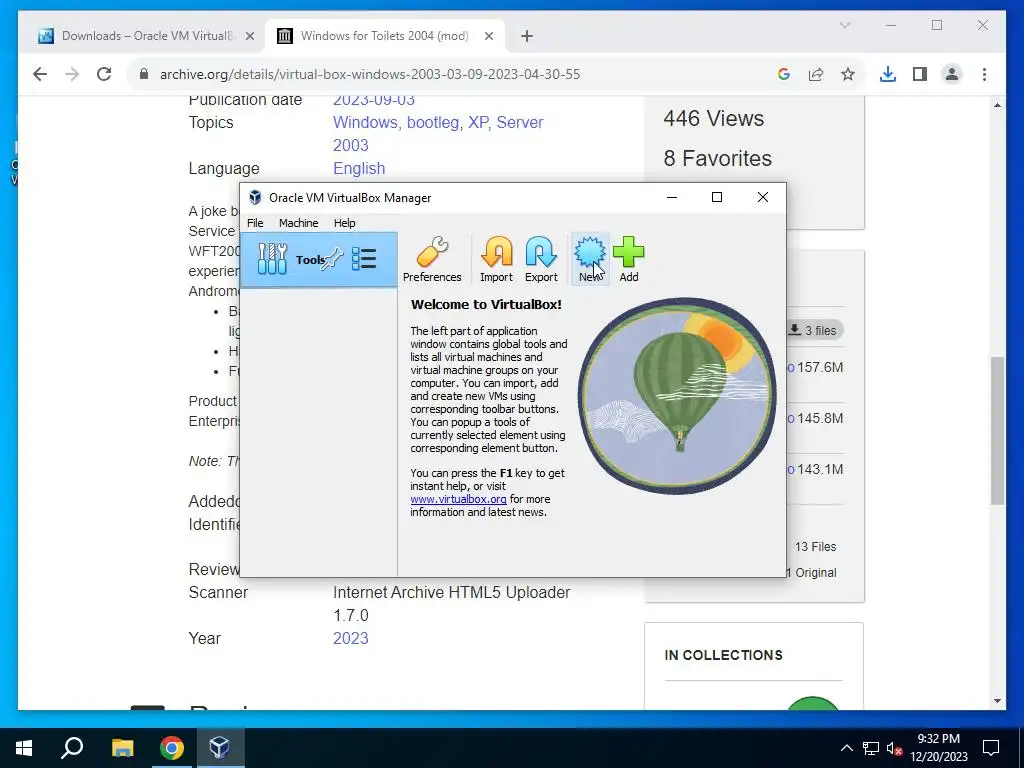Click the Export appliance icon
The height and width of the screenshot is (768, 1024).
[541, 259]
